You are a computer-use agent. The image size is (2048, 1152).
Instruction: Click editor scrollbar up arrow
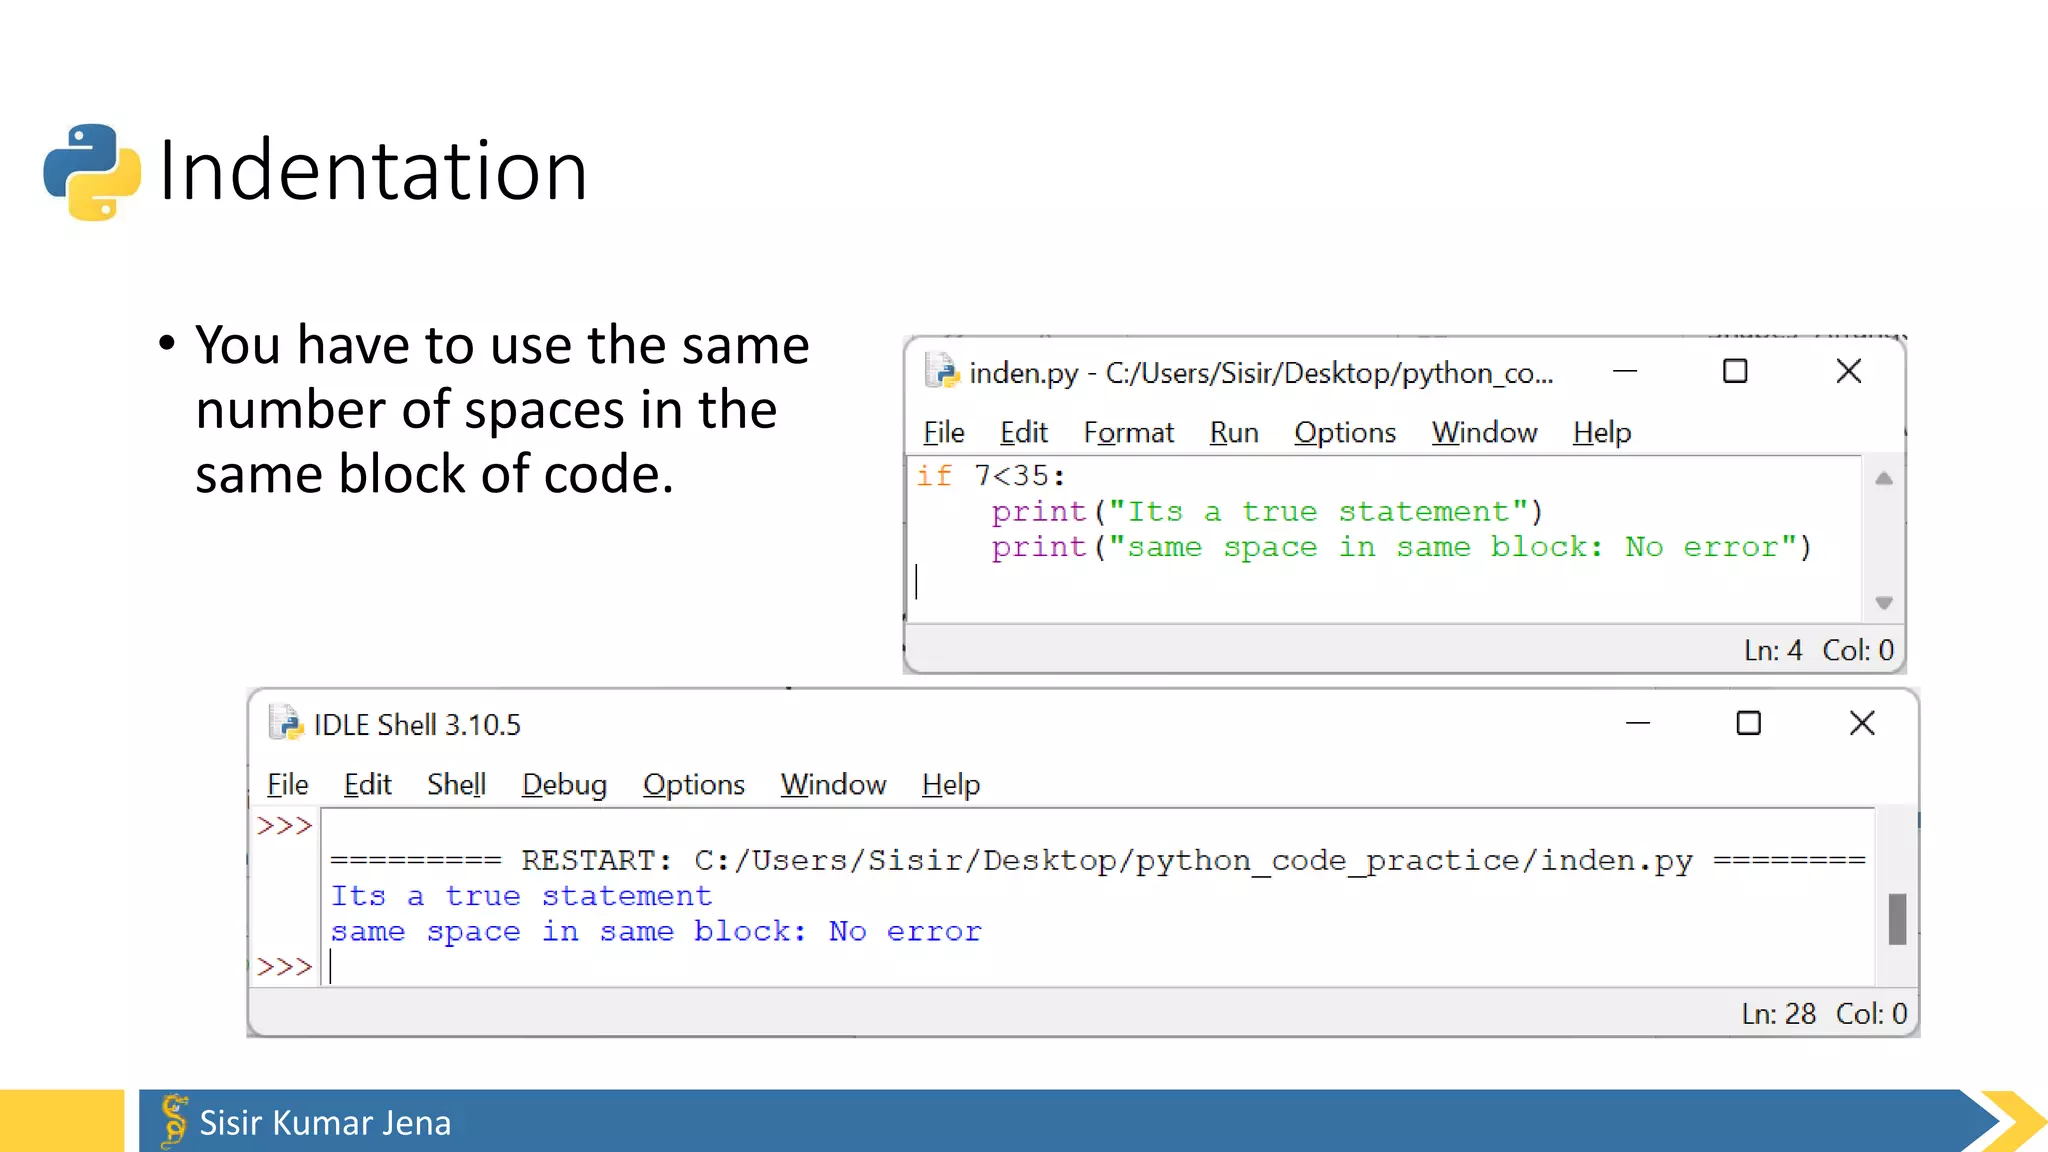1884,479
